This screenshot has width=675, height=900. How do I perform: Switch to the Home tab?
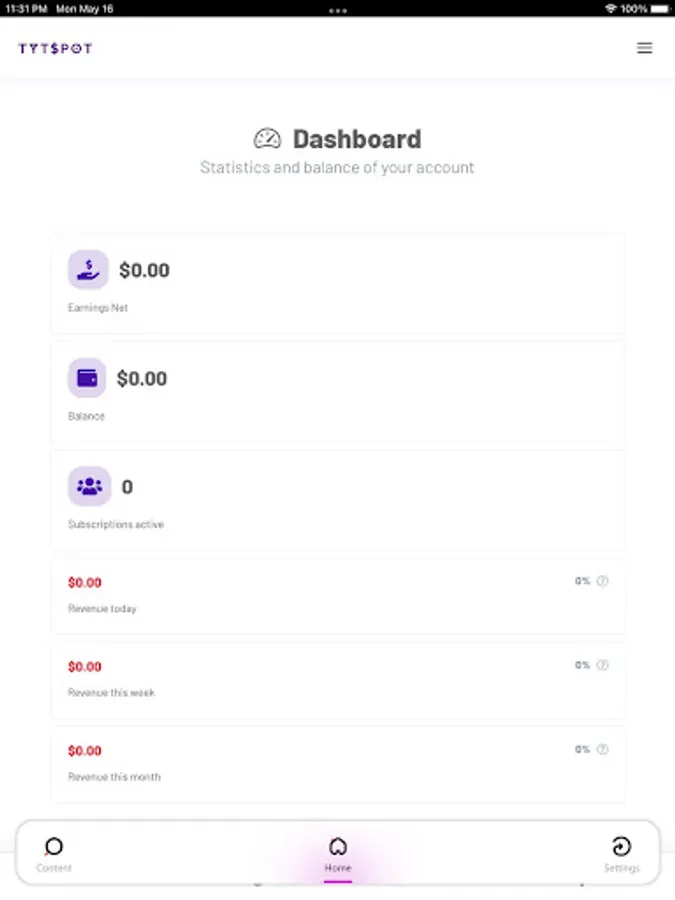click(x=338, y=854)
